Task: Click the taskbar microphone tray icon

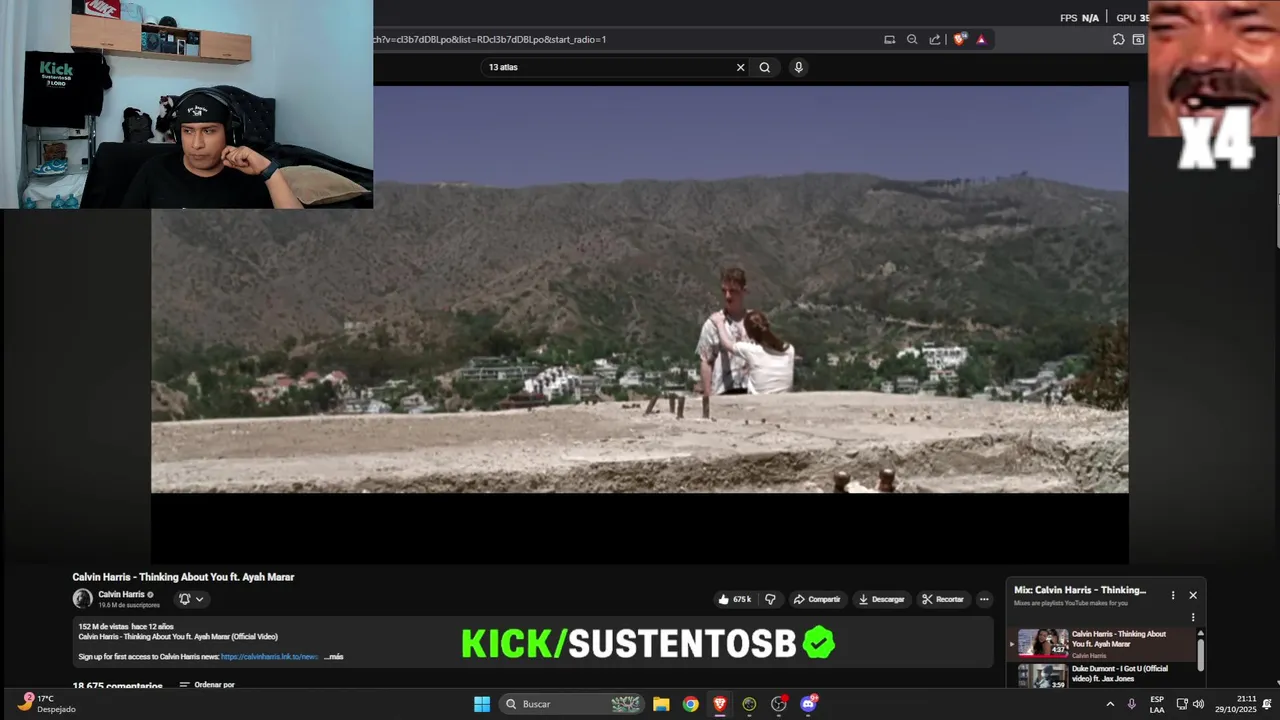Action: tap(1132, 704)
